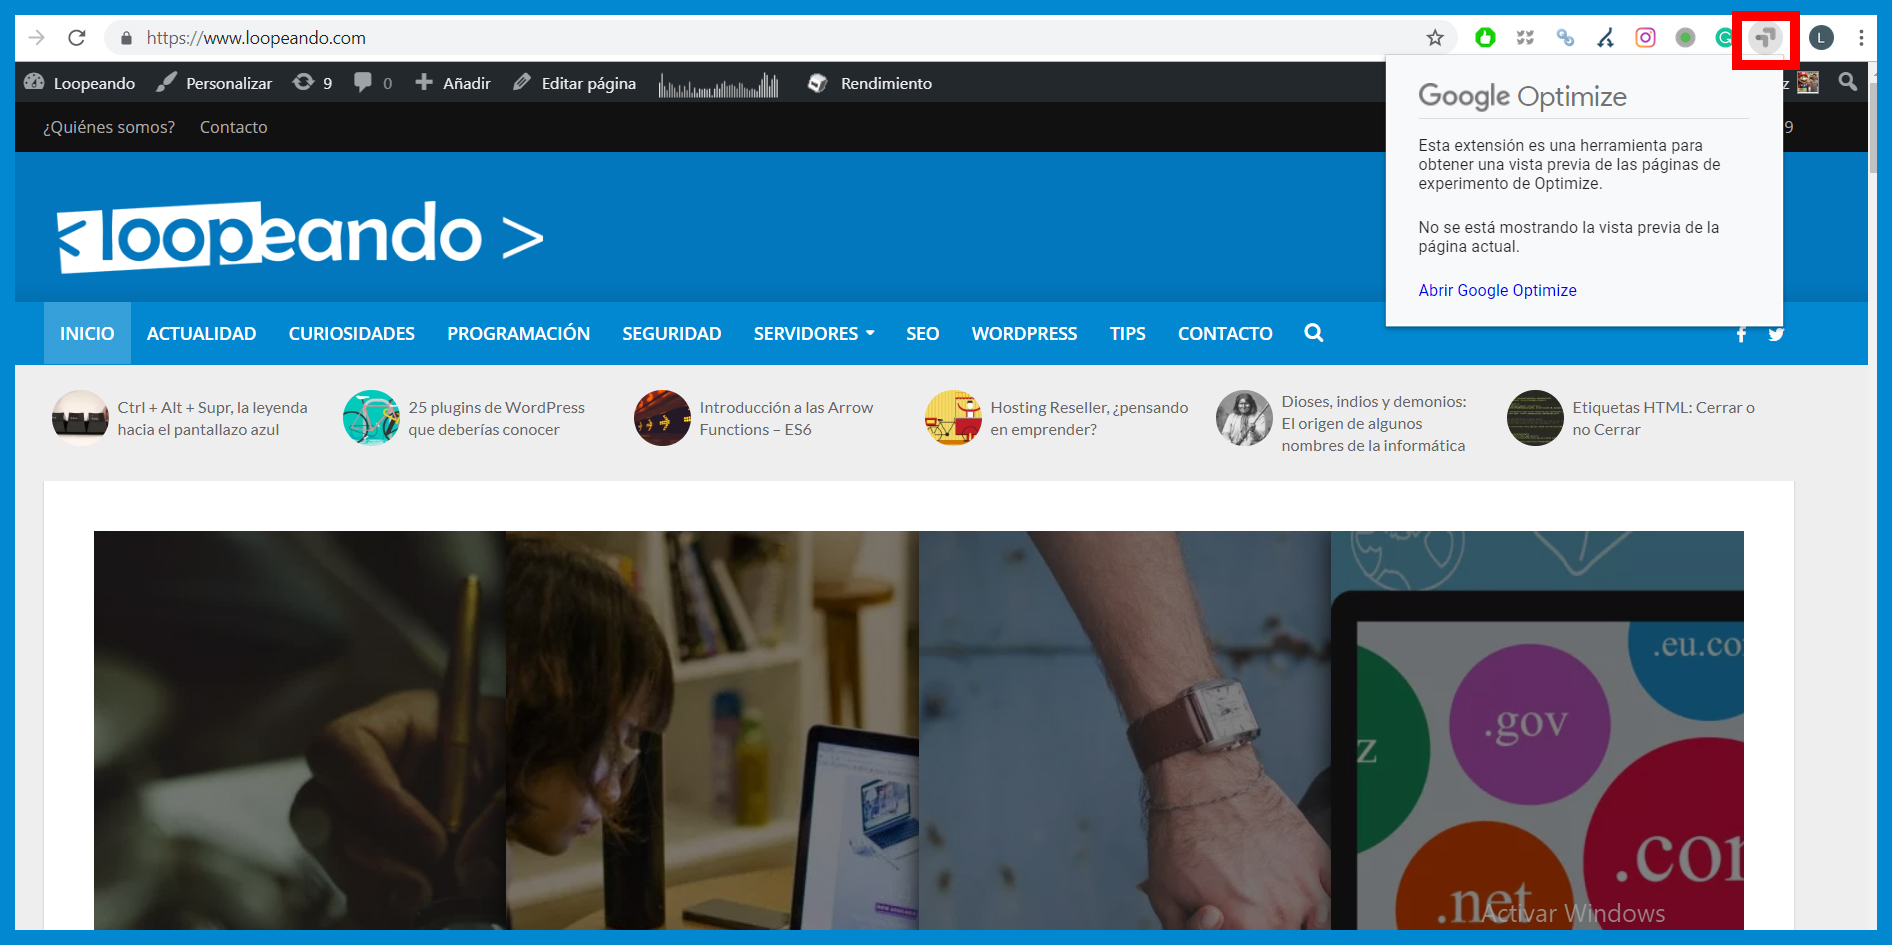
Task: Open the ACTUALIDAD menu item
Action: [x=202, y=333]
